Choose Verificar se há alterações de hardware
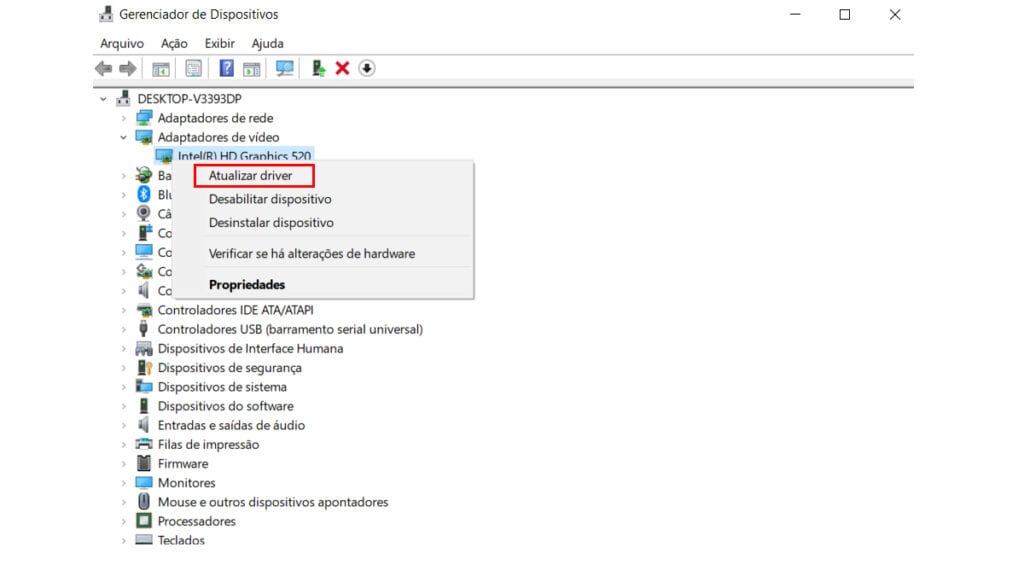Viewport: 1024px width, 576px height. (x=312, y=253)
